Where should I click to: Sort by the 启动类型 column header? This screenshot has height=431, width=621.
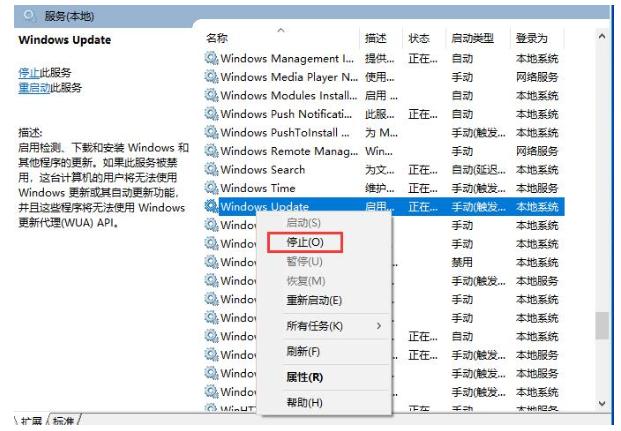click(x=472, y=38)
